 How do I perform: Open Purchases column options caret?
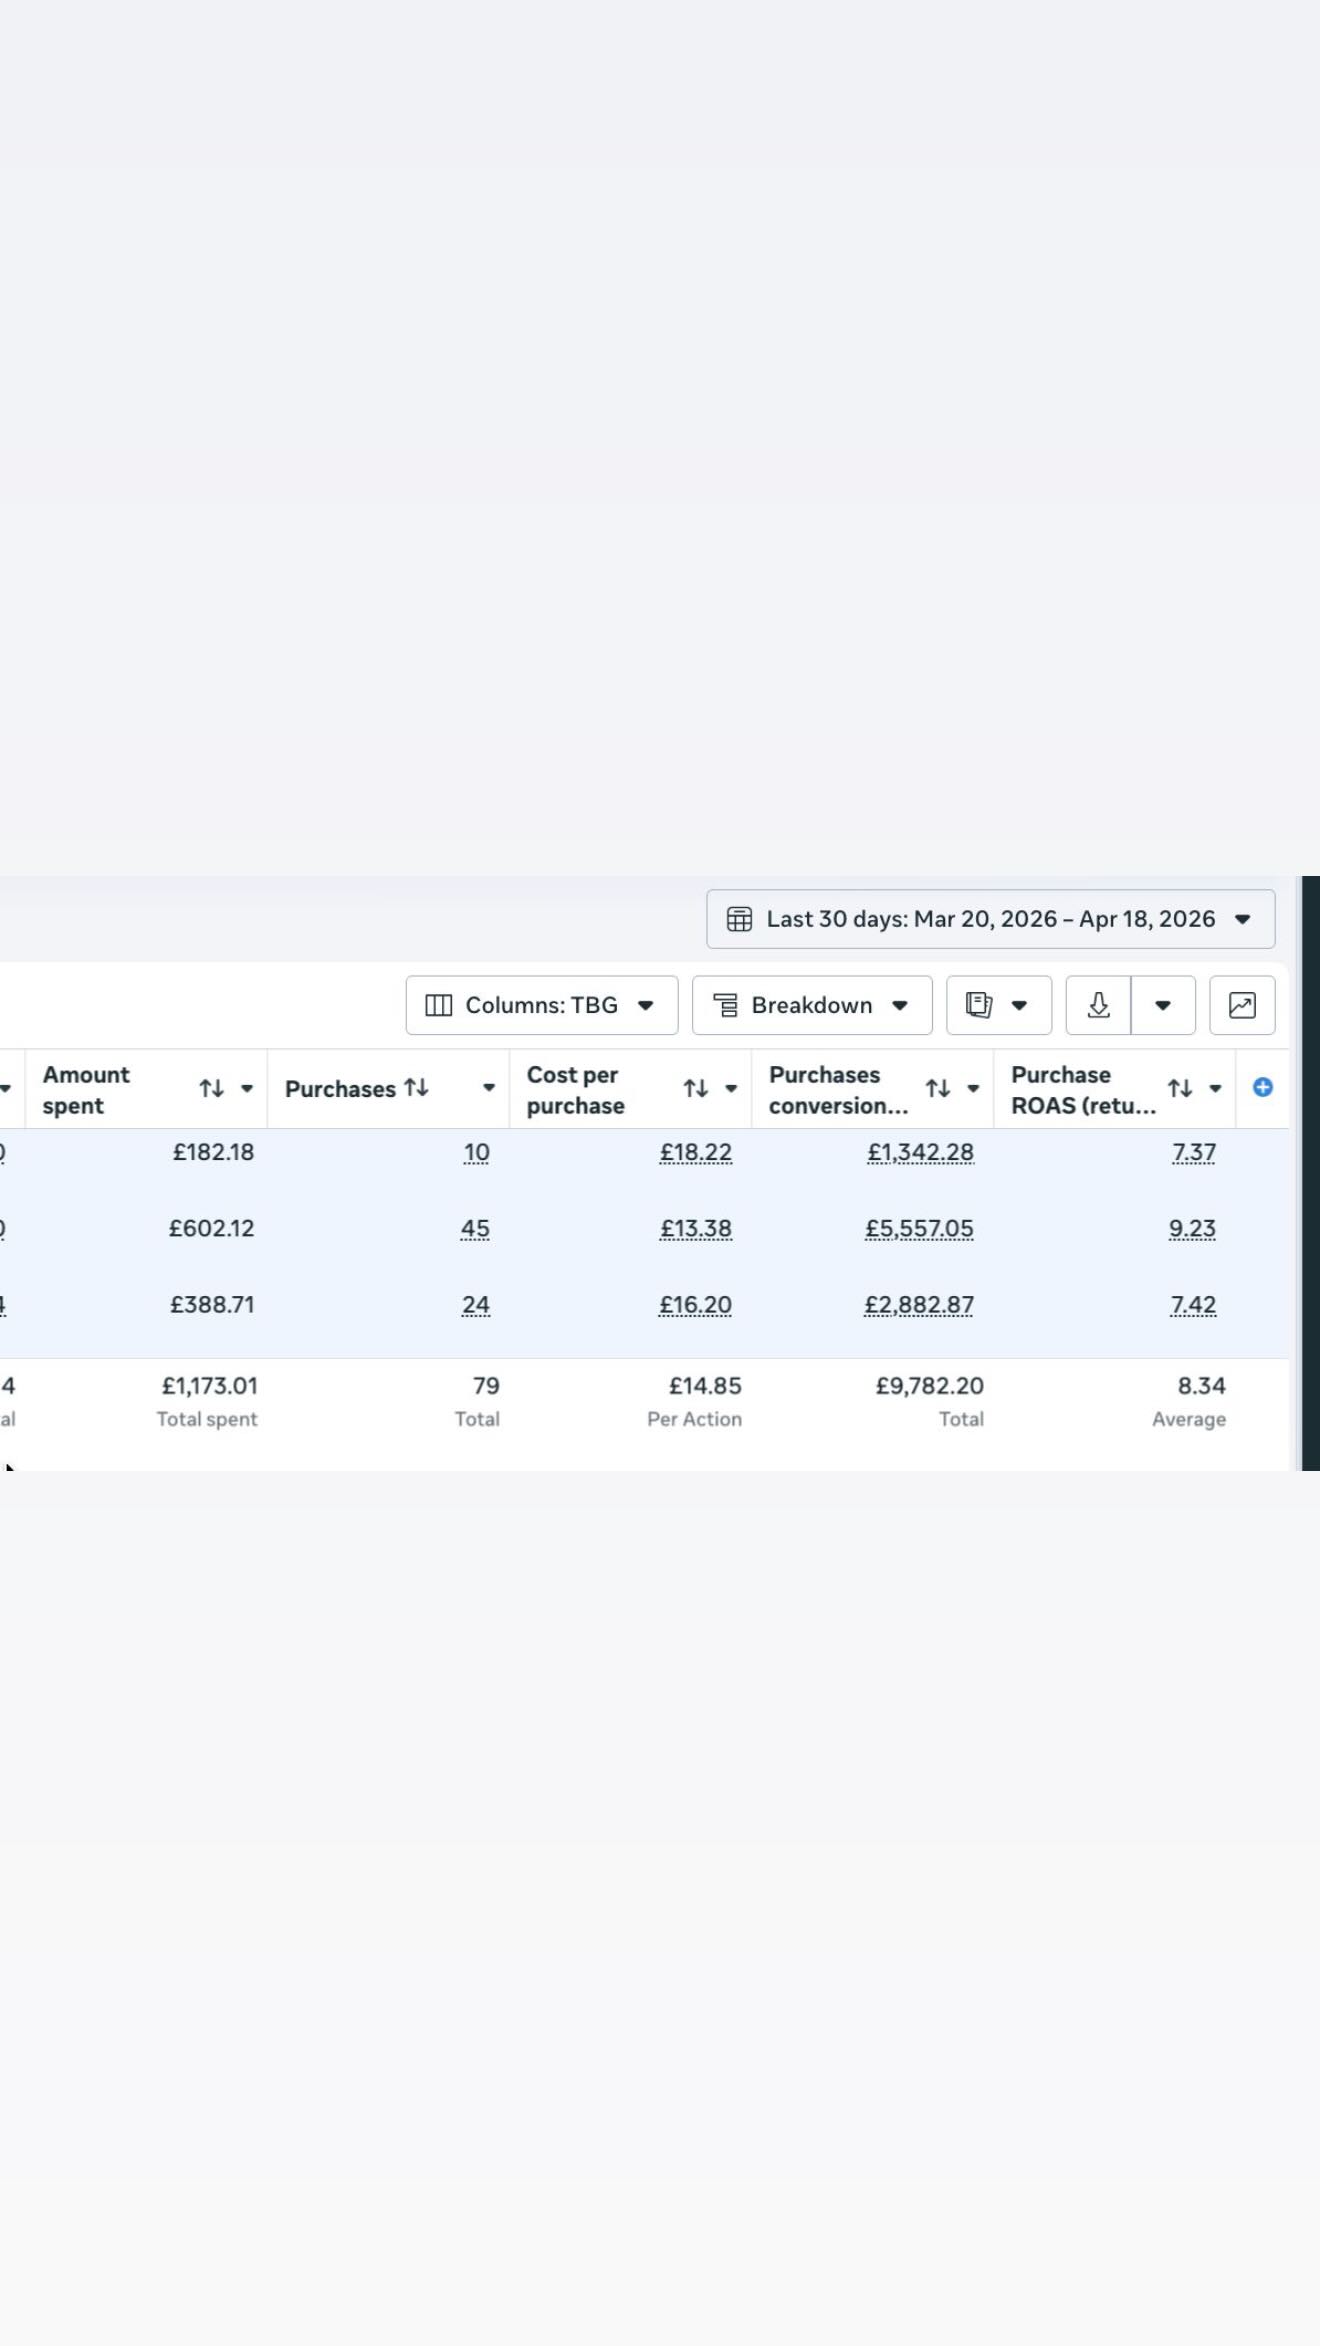pyautogui.click(x=489, y=1088)
